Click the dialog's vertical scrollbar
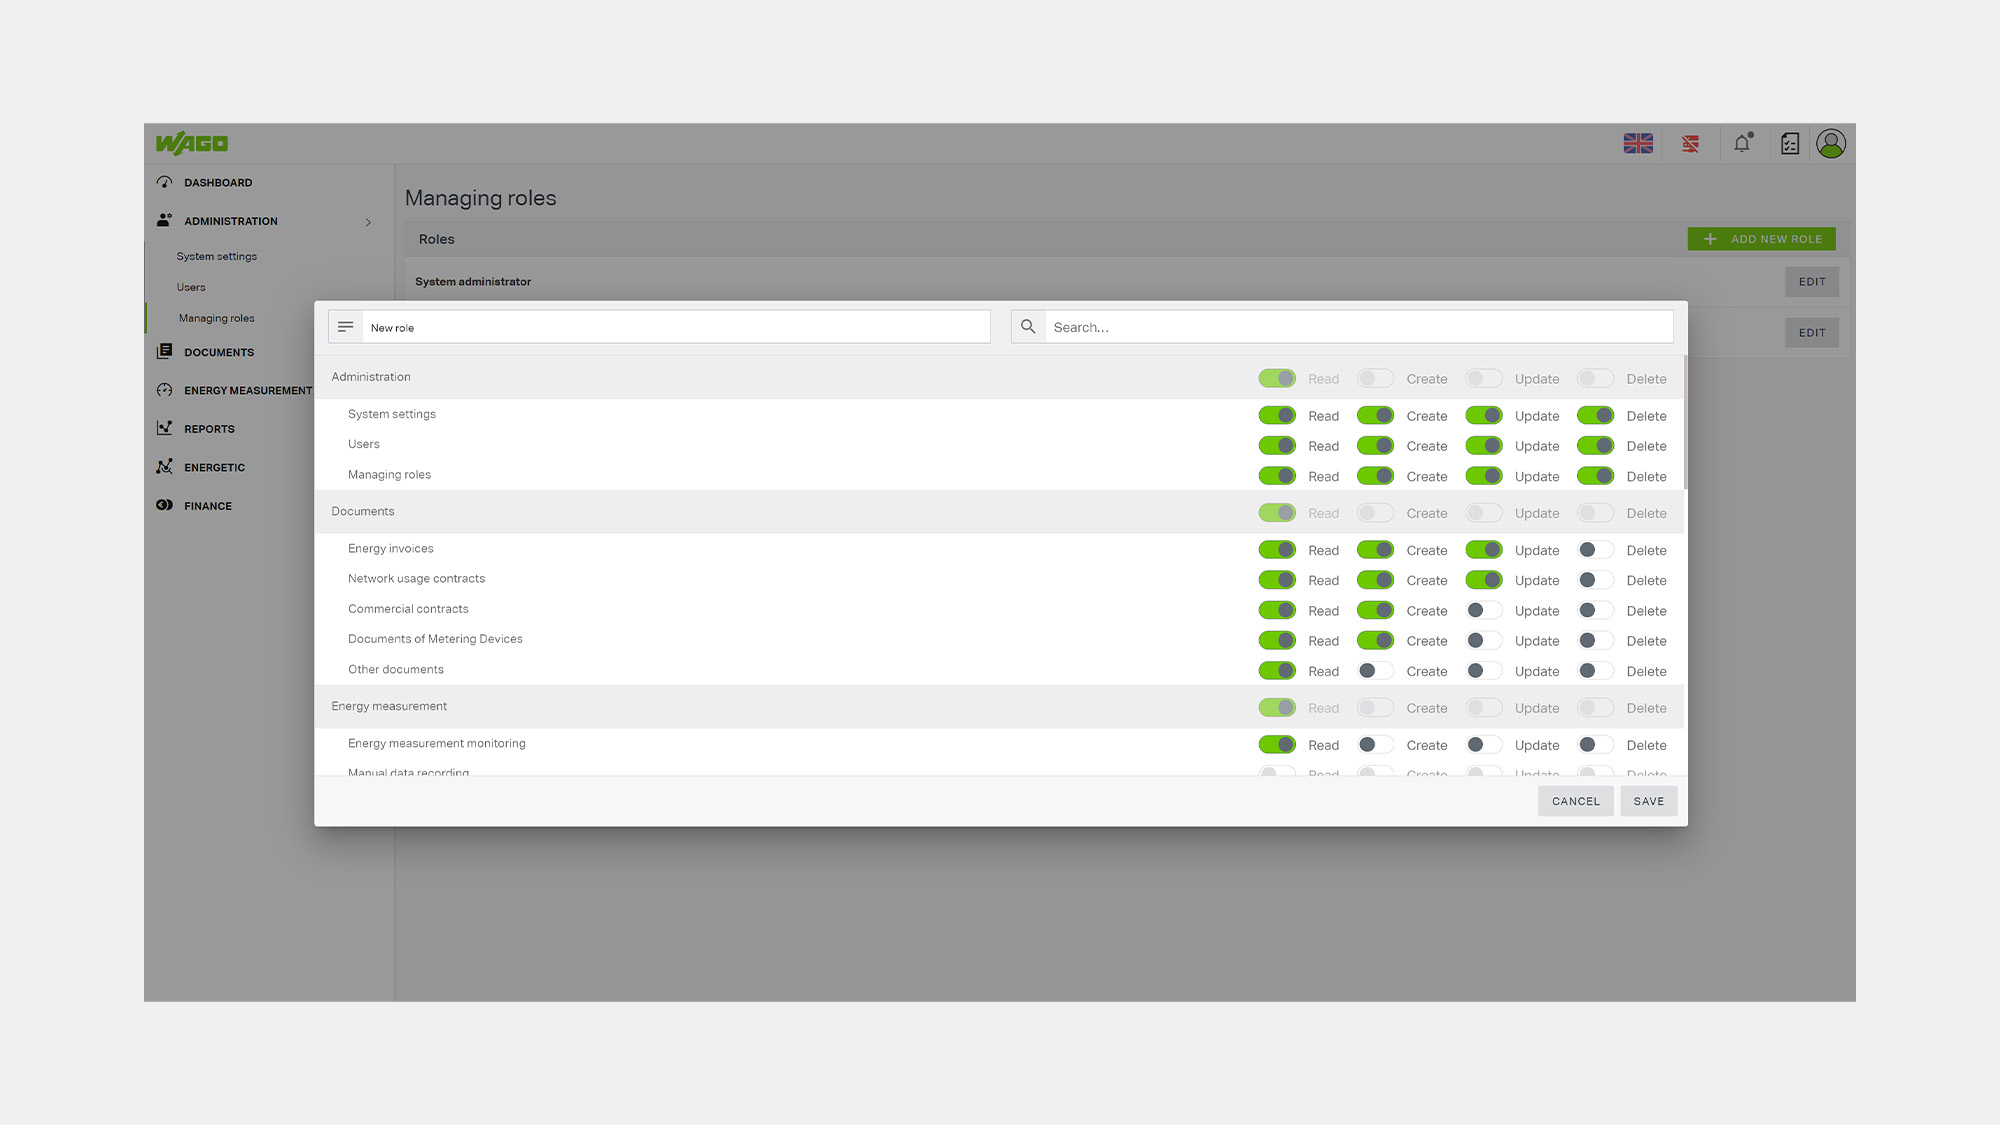This screenshot has height=1125, width=2000. point(1685,422)
